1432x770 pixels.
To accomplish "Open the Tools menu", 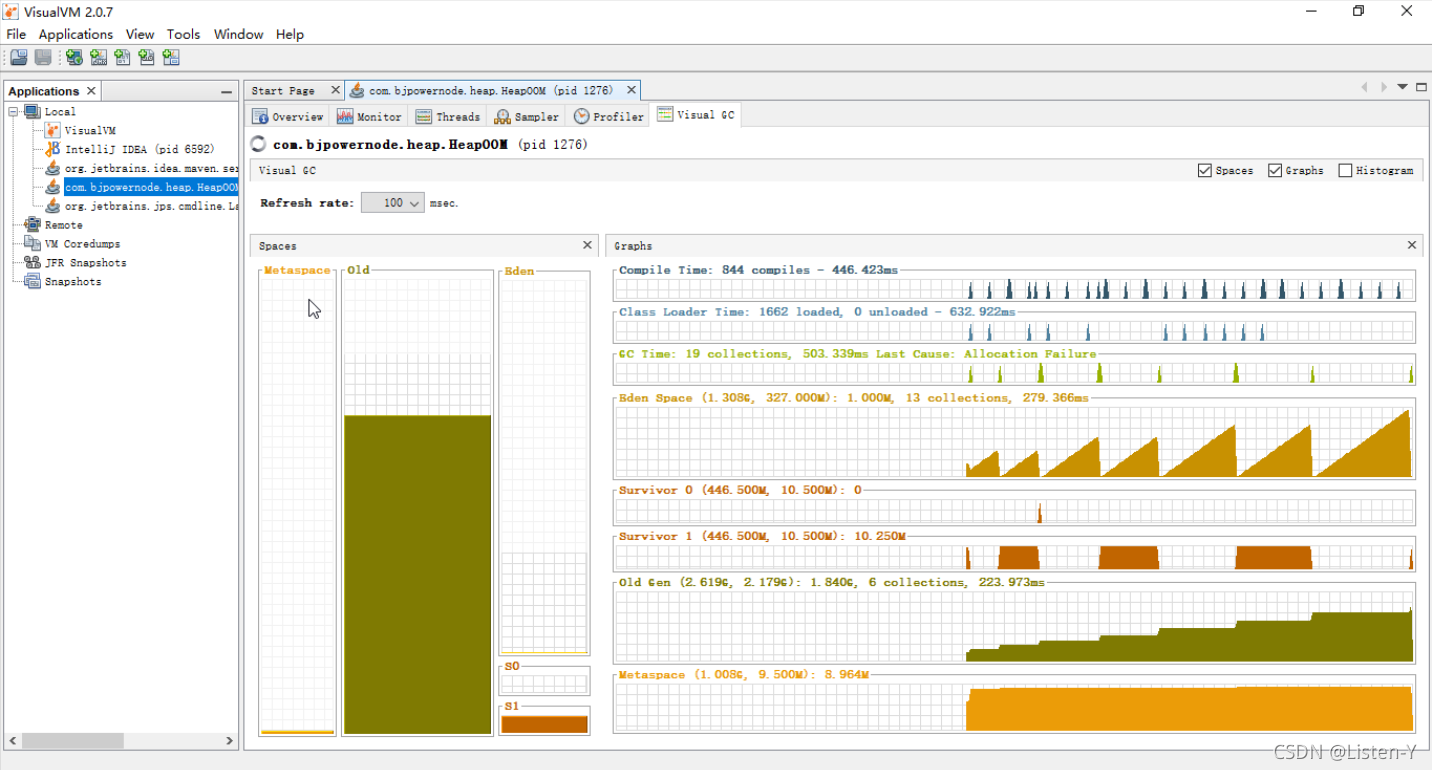I will coord(183,34).
